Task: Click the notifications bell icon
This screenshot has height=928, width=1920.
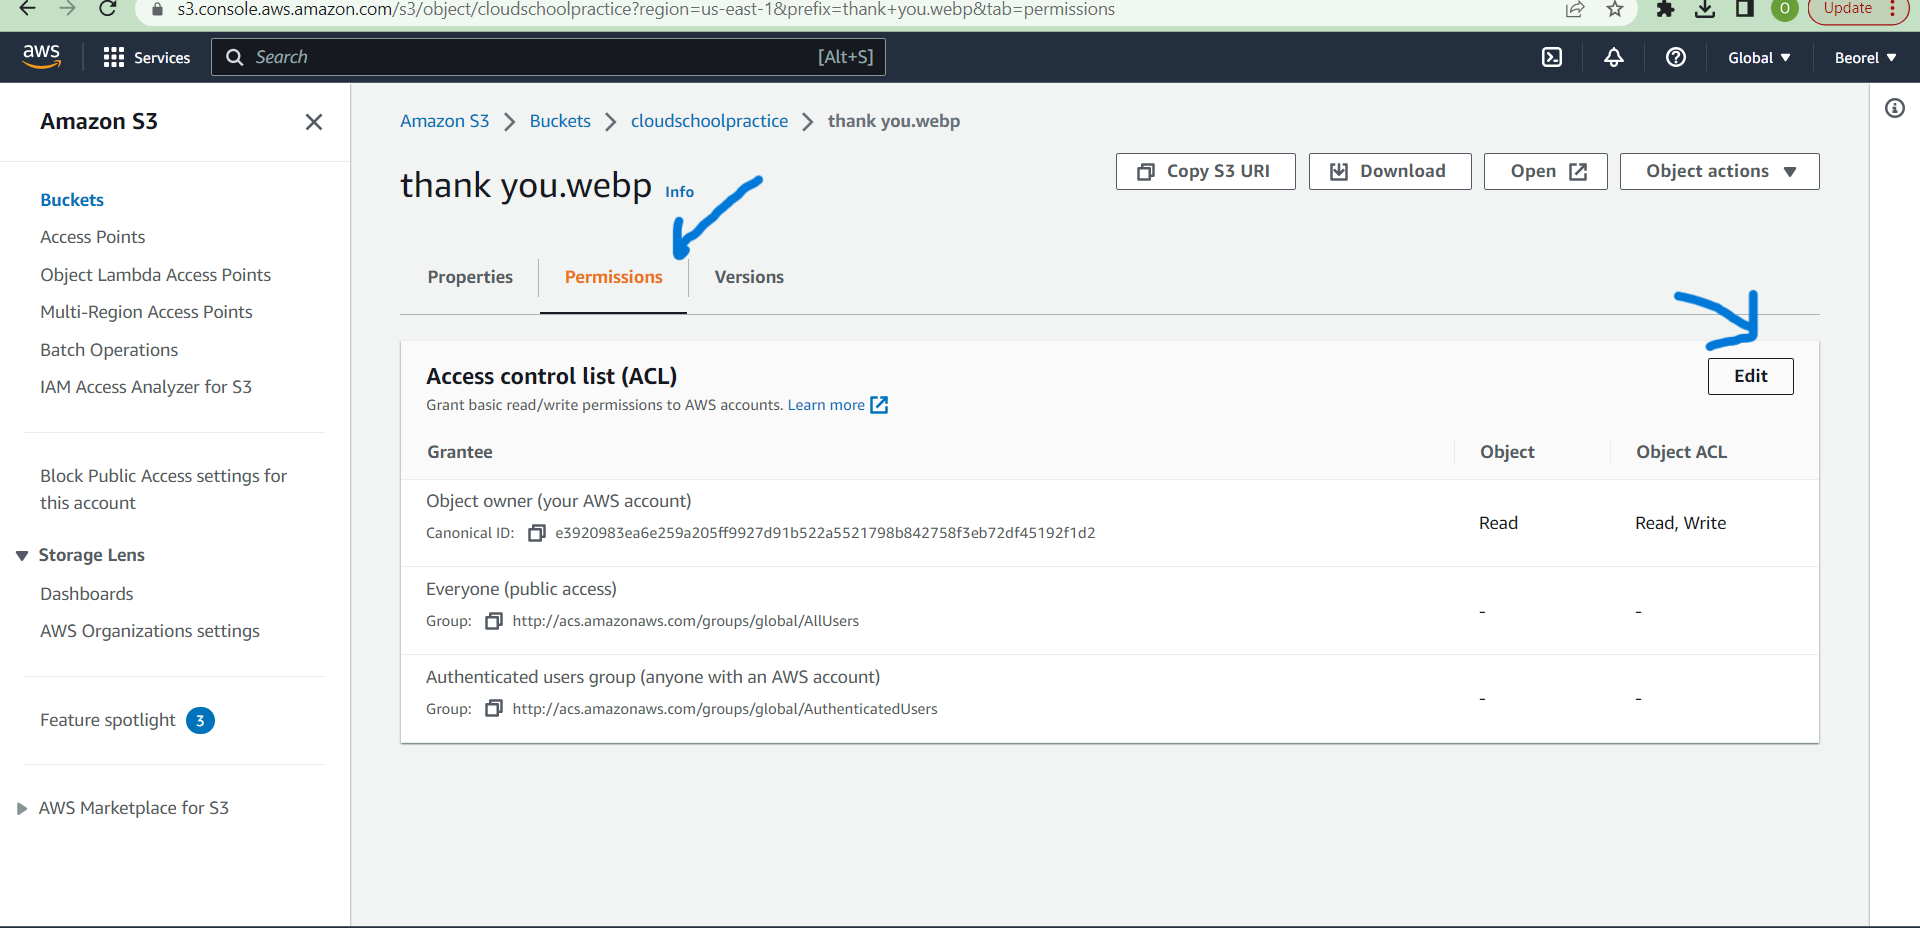Action: pyautogui.click(x=1614, y=57)
